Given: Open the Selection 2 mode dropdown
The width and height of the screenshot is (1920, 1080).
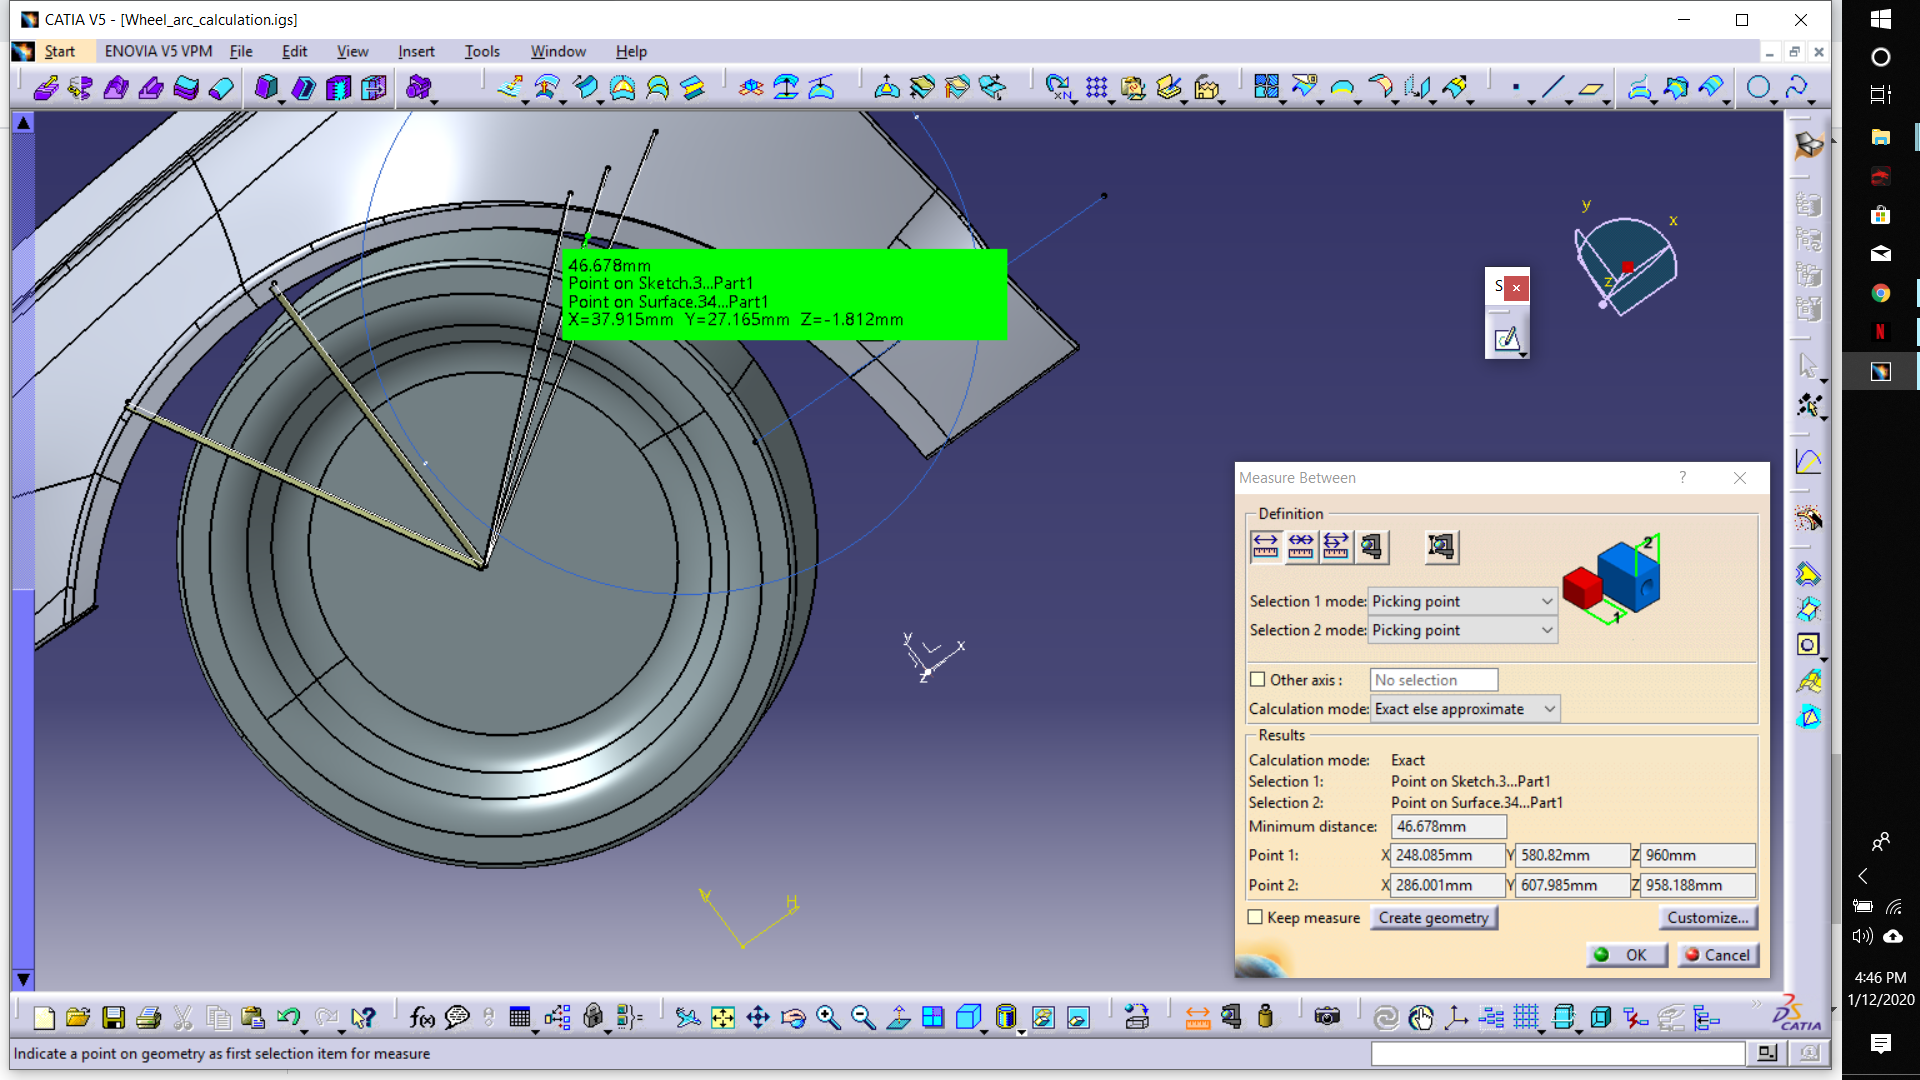Looking at the screenshot, I should (1545, 630).
